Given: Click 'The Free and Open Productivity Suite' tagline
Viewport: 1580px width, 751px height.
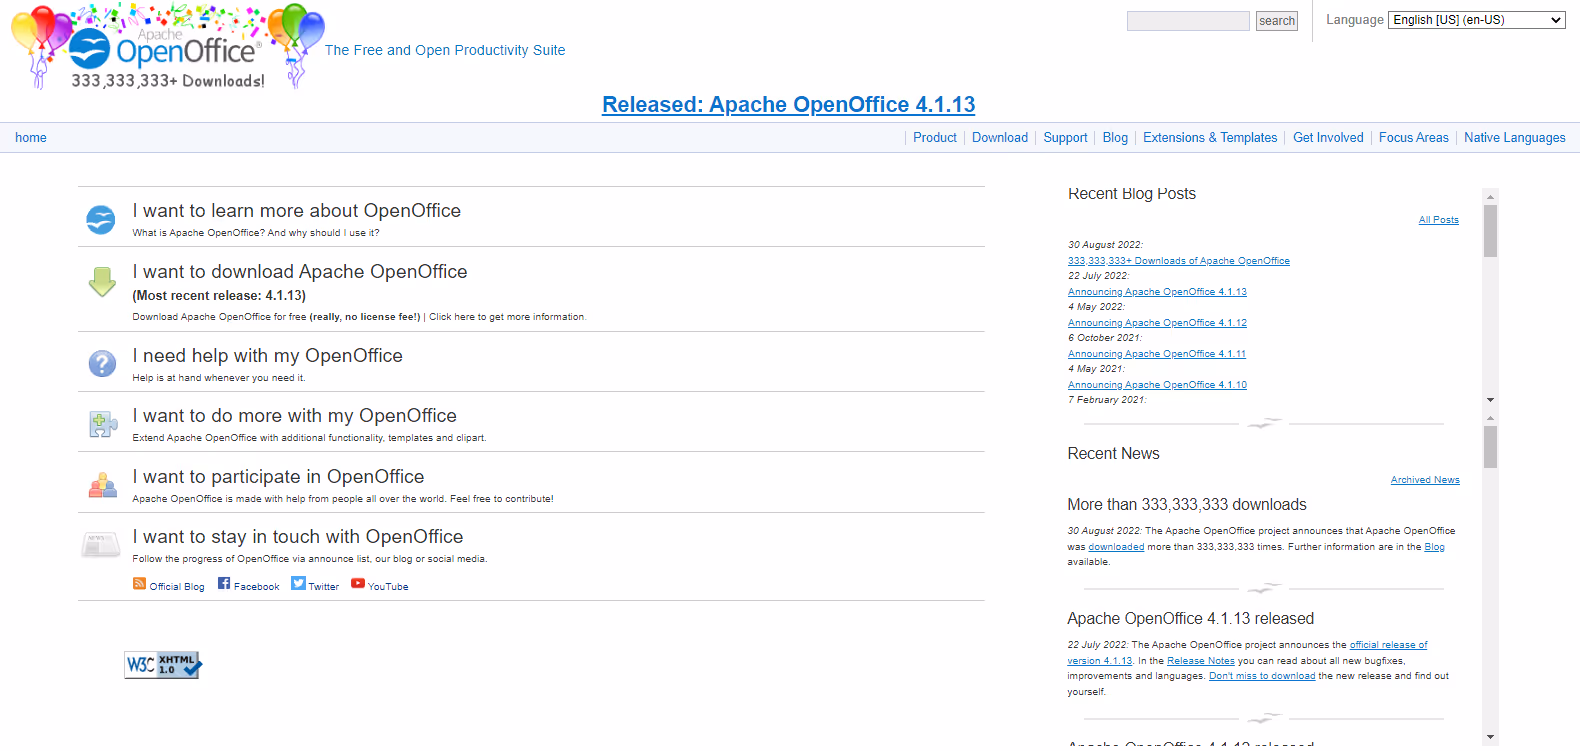Looking at the screenshot, I should pyautogui.click(x=445, y=50).
